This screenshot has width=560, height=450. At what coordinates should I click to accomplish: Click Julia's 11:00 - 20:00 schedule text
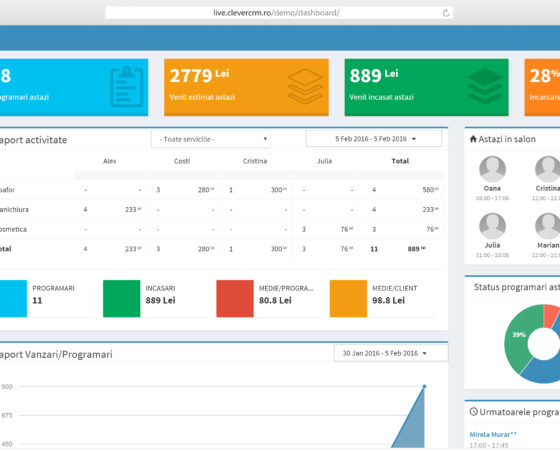(492, 255)
